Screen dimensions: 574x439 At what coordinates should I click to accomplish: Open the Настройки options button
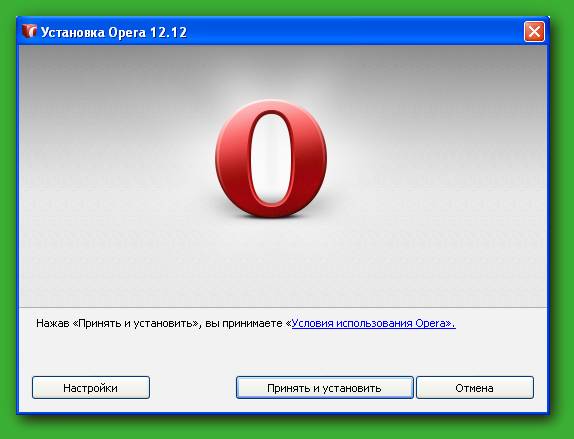(91, 387)
